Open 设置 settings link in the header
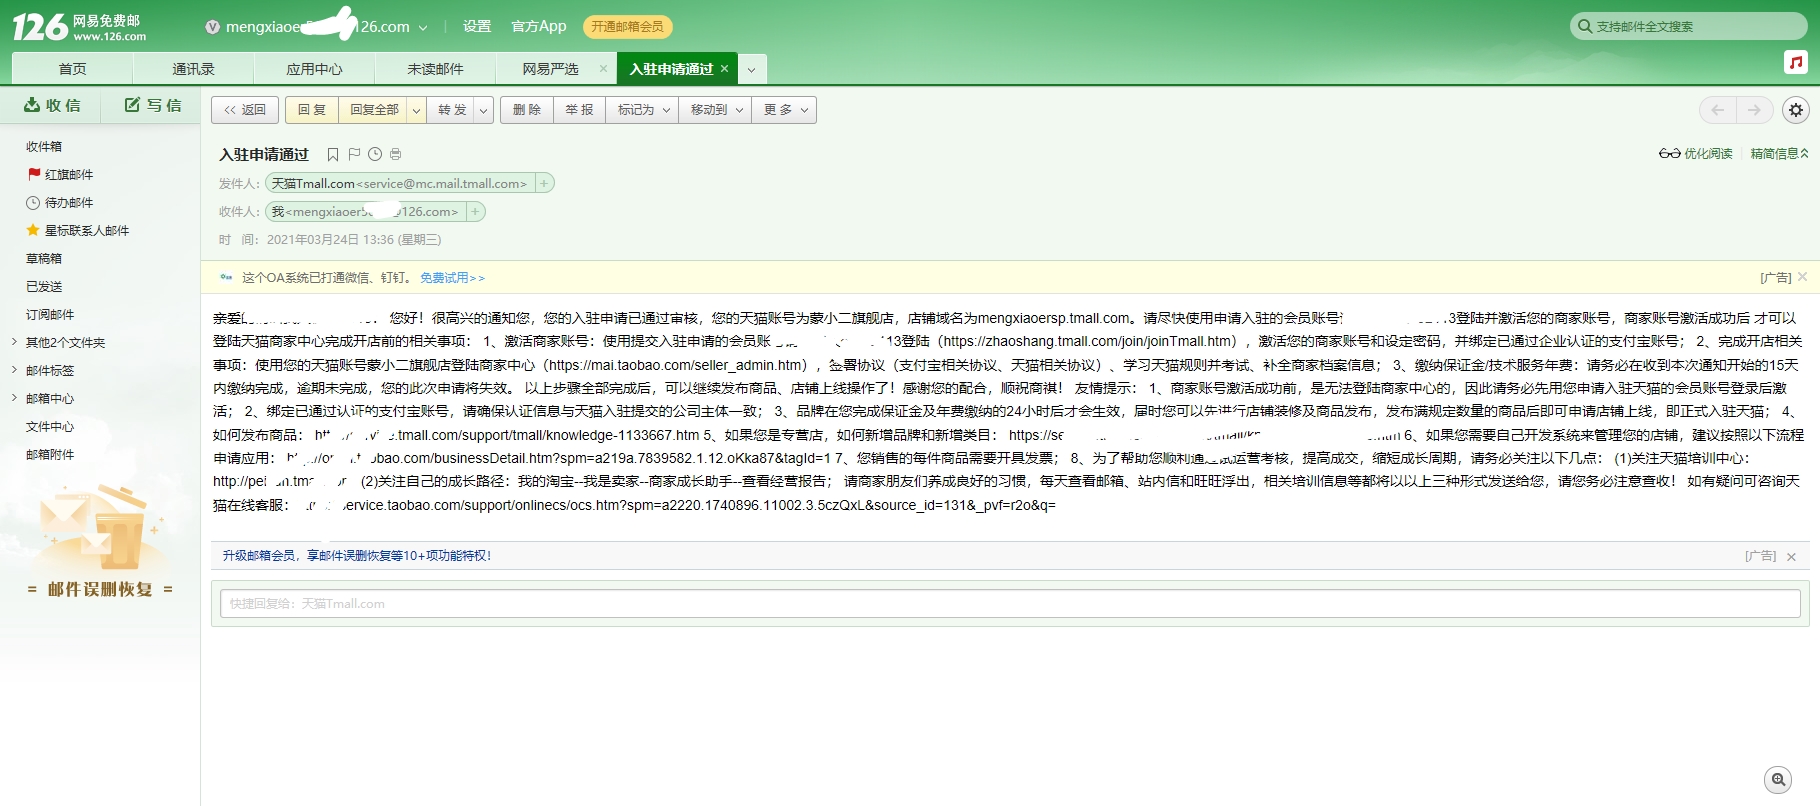 [x=477, y=26]
